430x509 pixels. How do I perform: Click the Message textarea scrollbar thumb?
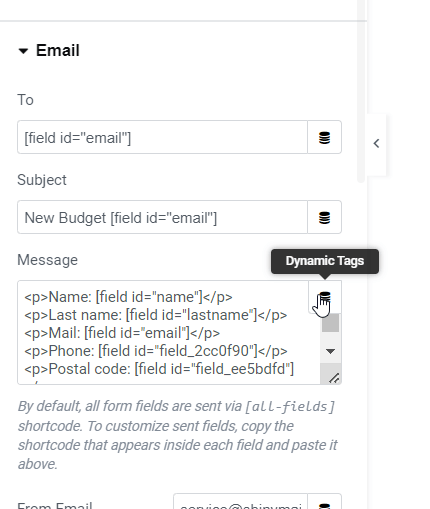[x=330, y=323]
